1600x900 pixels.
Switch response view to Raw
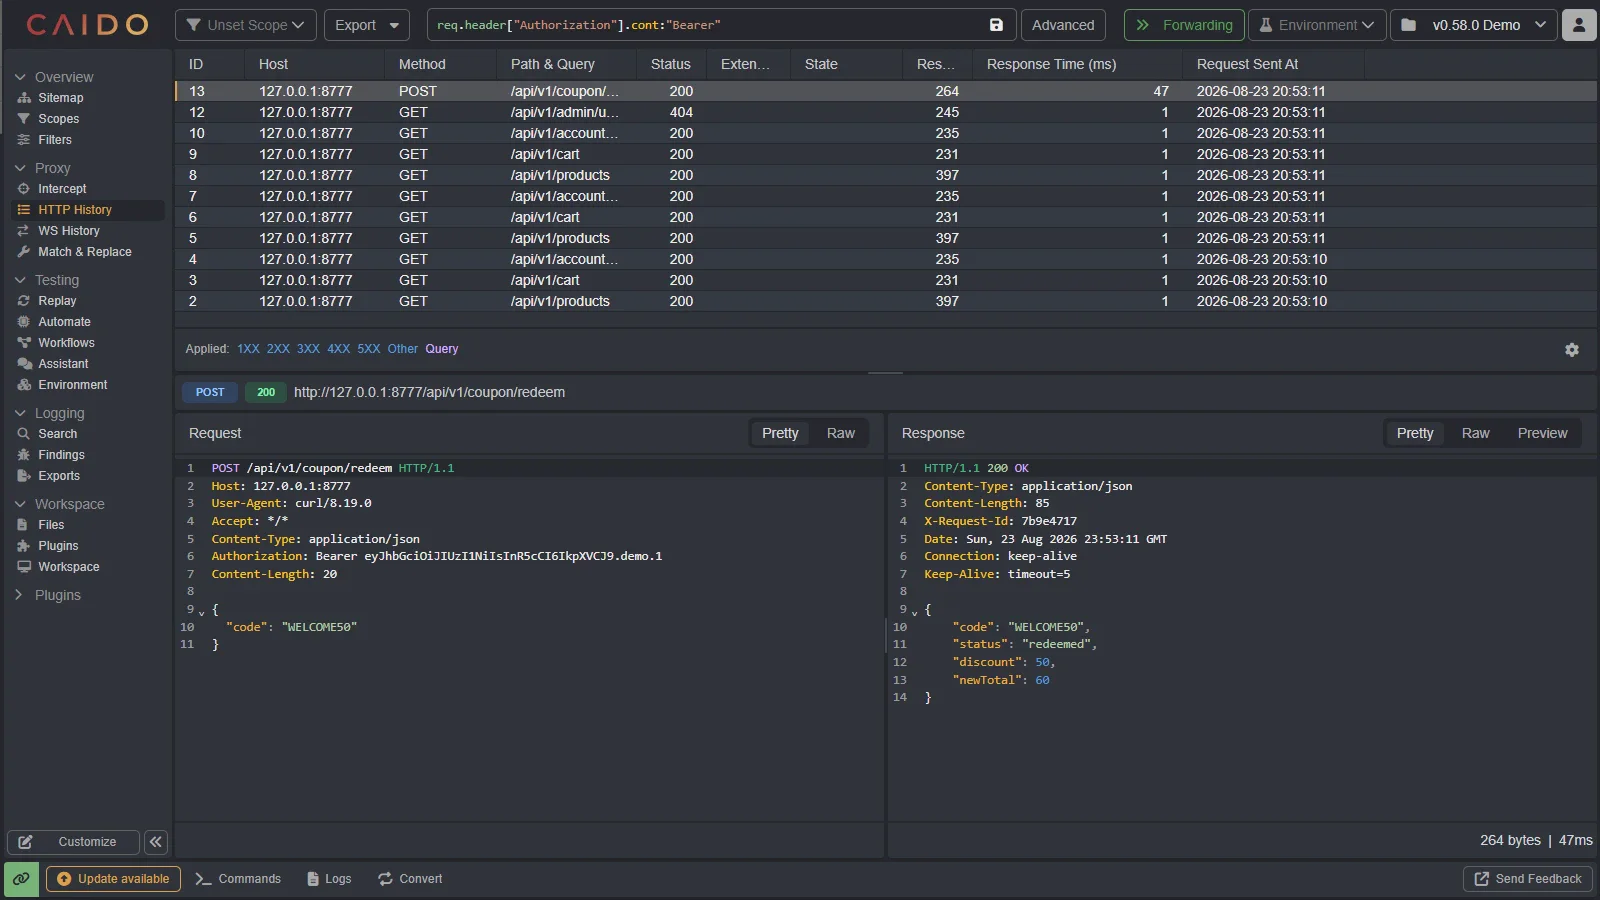click(1475, 433)
